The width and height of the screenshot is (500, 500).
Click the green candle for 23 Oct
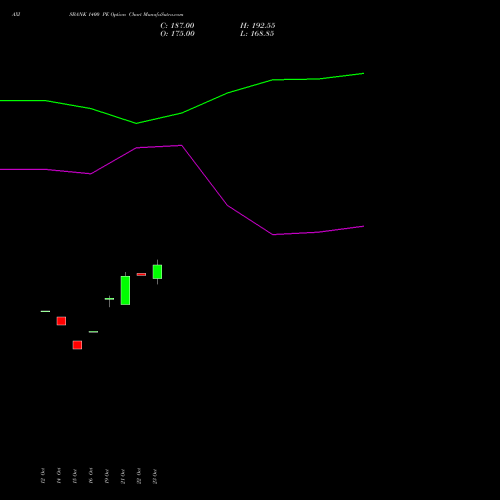157,272
